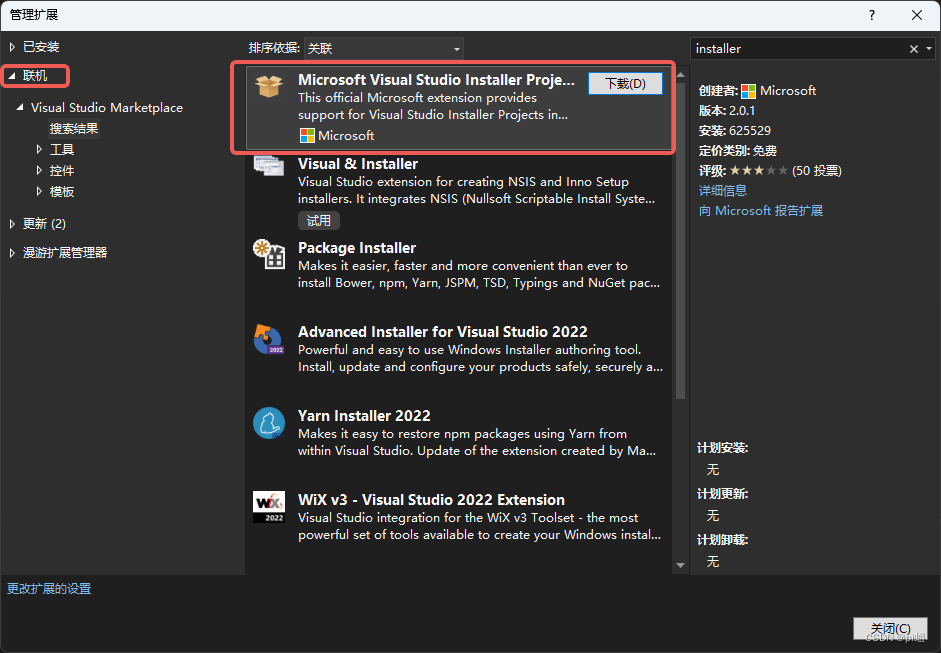Screen dimensions: 941x653
Task: Click the Microsoft logo under the first result
Action: 307,136
